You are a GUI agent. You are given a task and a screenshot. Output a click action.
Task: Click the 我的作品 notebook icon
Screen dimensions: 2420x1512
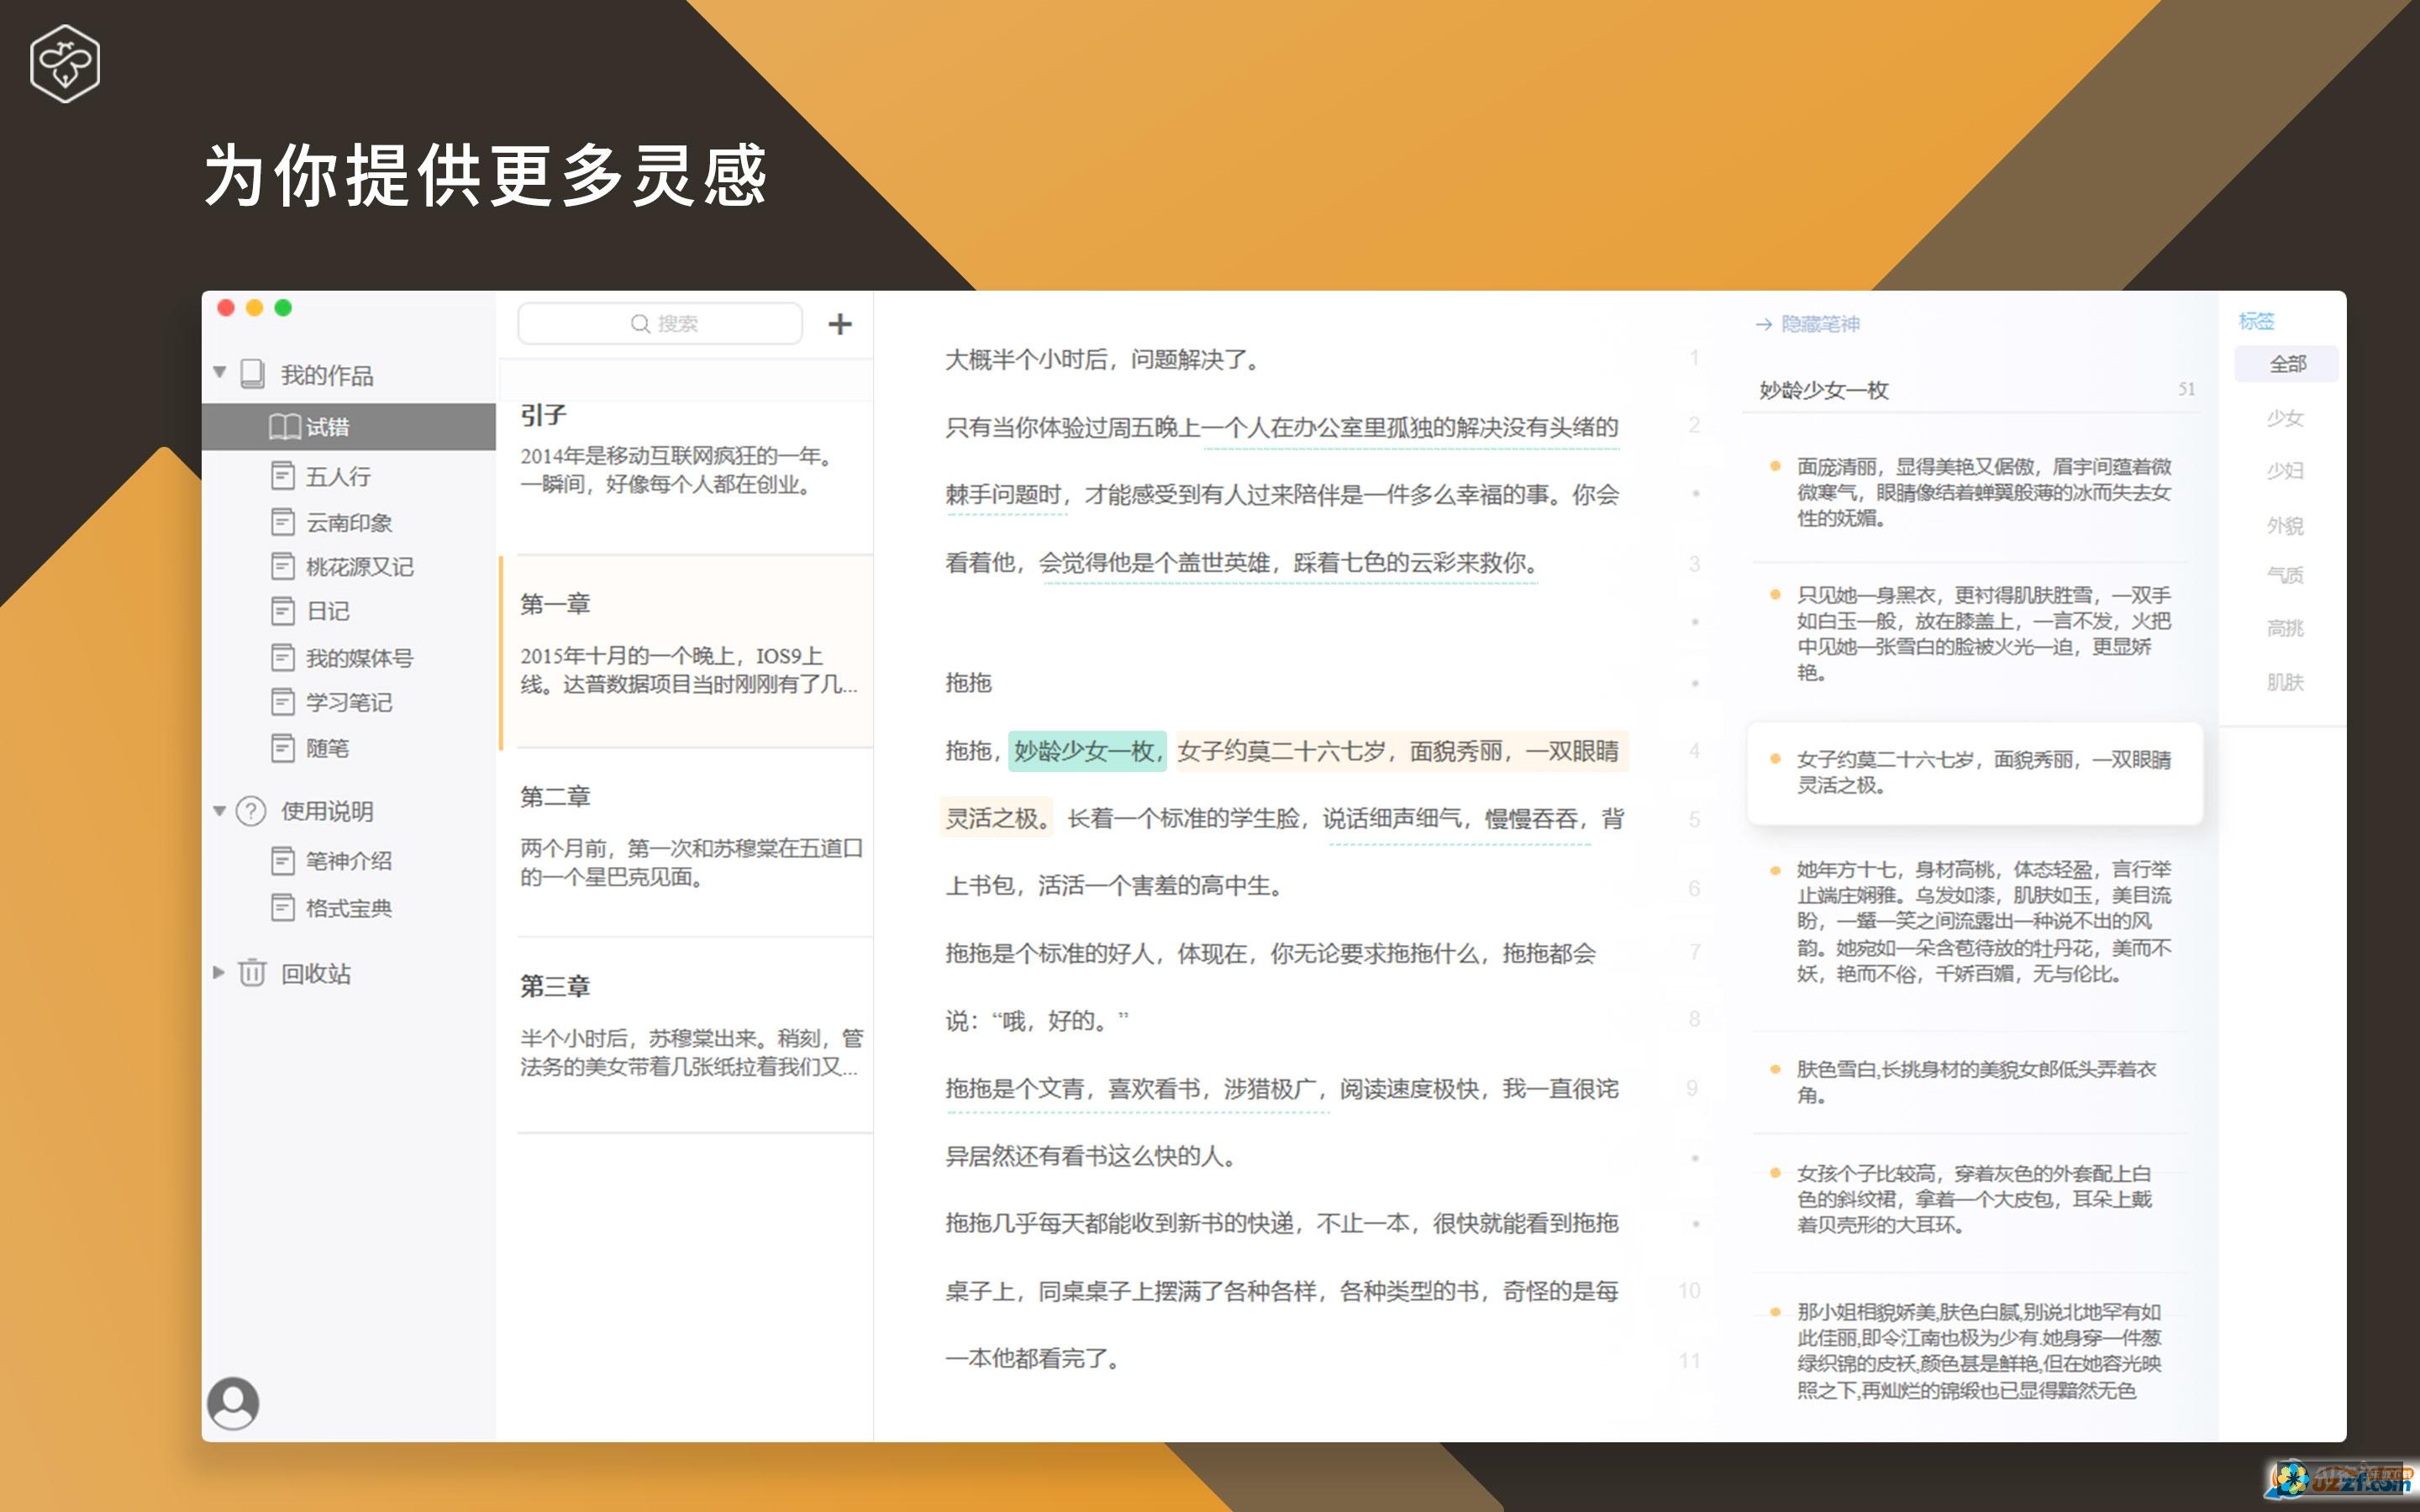[x=252, y=374]
